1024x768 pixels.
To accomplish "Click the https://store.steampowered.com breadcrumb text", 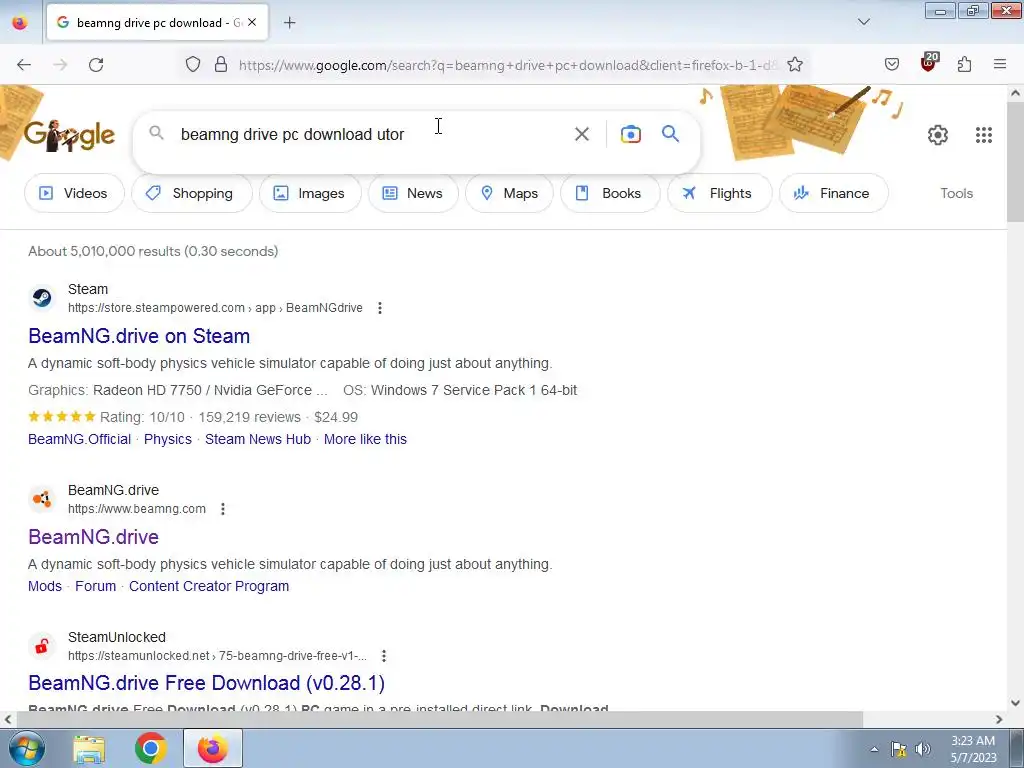I will tap(156, 308).
